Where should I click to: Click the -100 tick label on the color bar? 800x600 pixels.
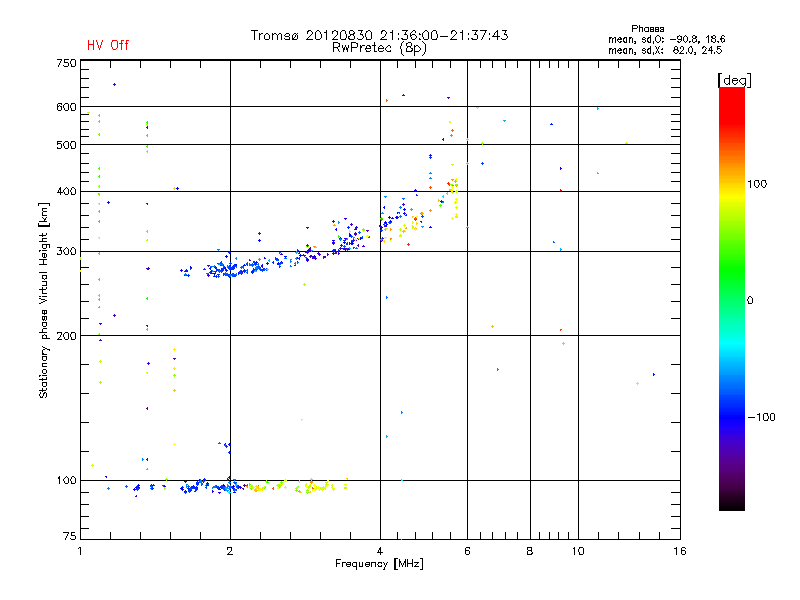click(x=765, y=417)
